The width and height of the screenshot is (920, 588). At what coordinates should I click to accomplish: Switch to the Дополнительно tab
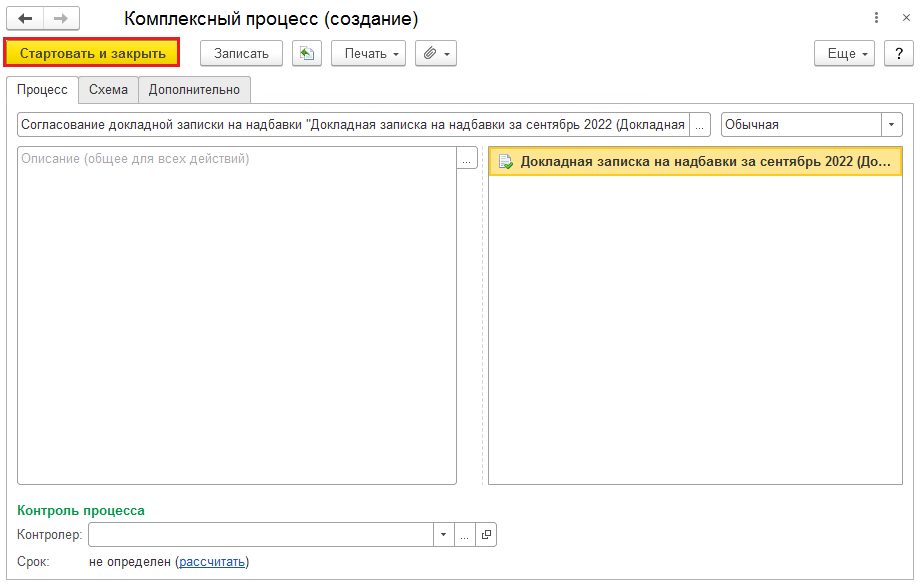pyautogui.click(x=194, y=90)
